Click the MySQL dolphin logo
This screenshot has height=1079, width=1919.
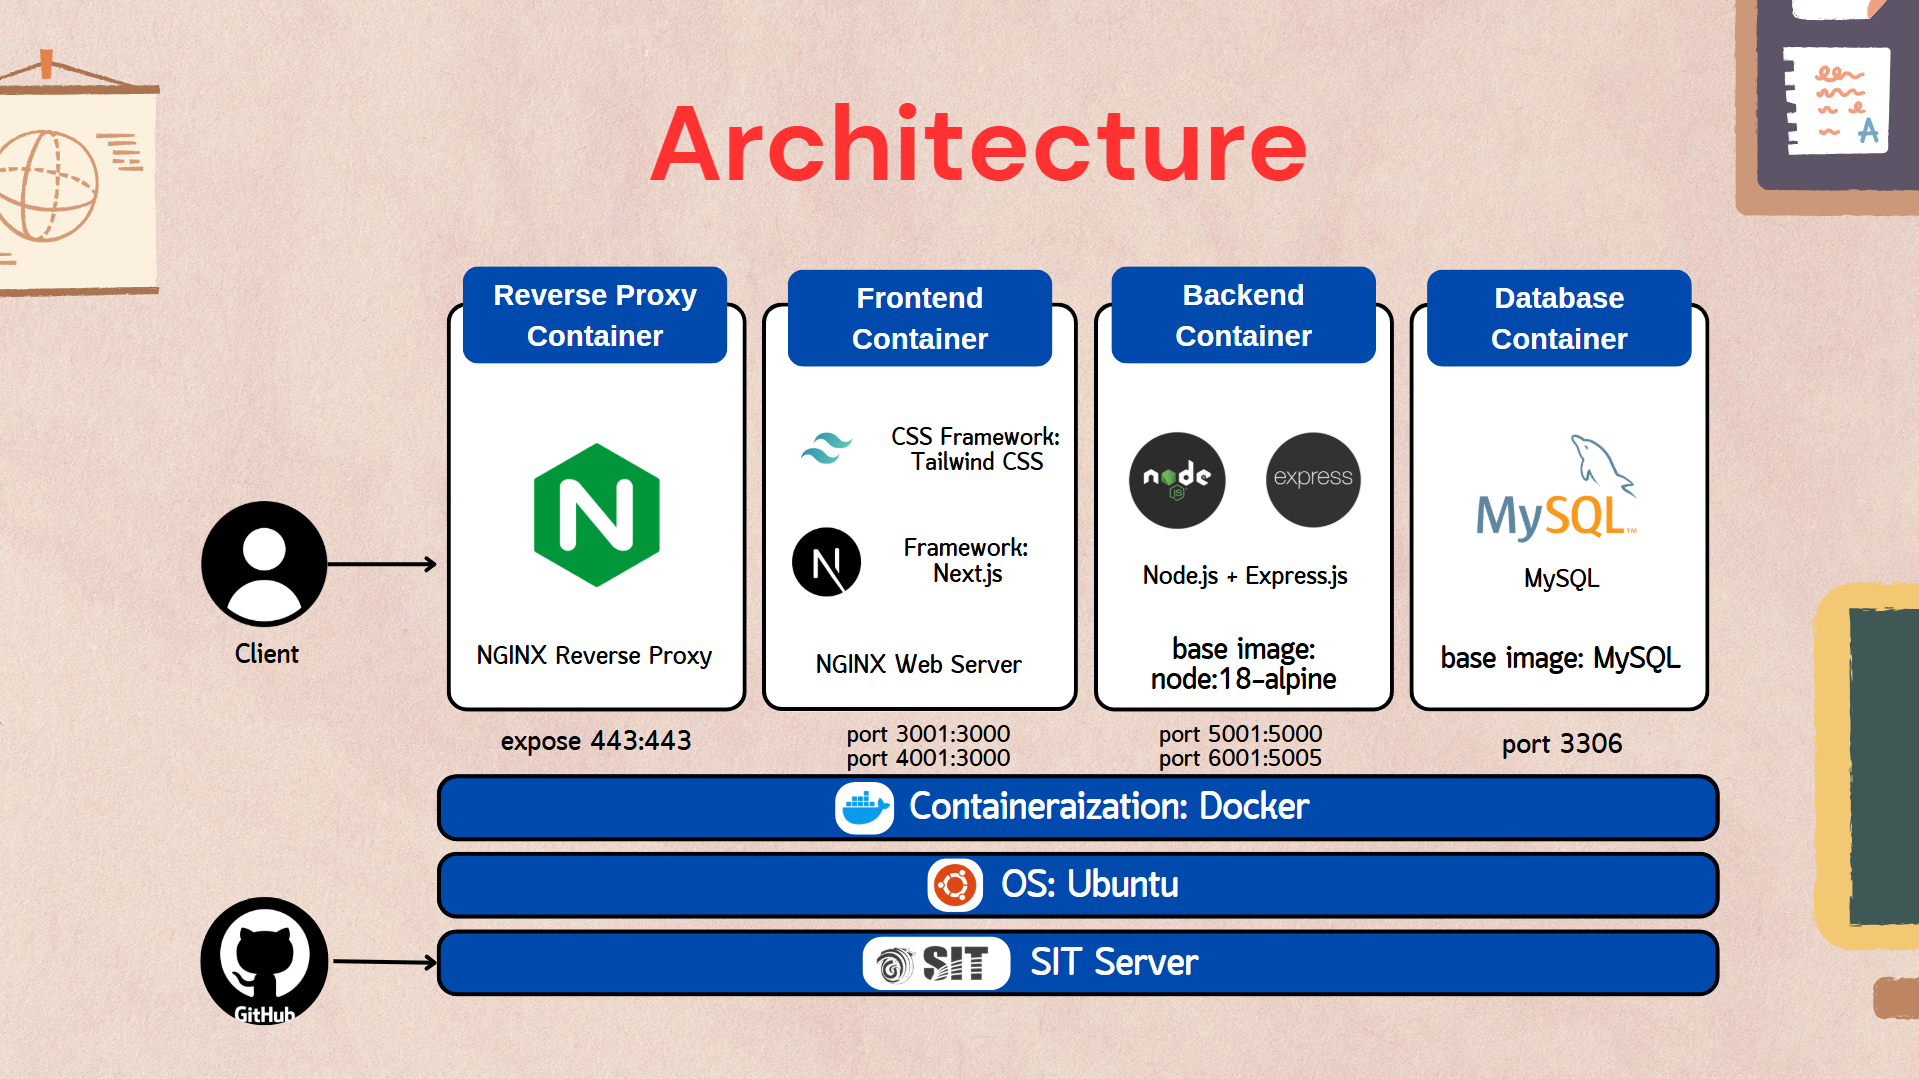[x=1557, y=488]
